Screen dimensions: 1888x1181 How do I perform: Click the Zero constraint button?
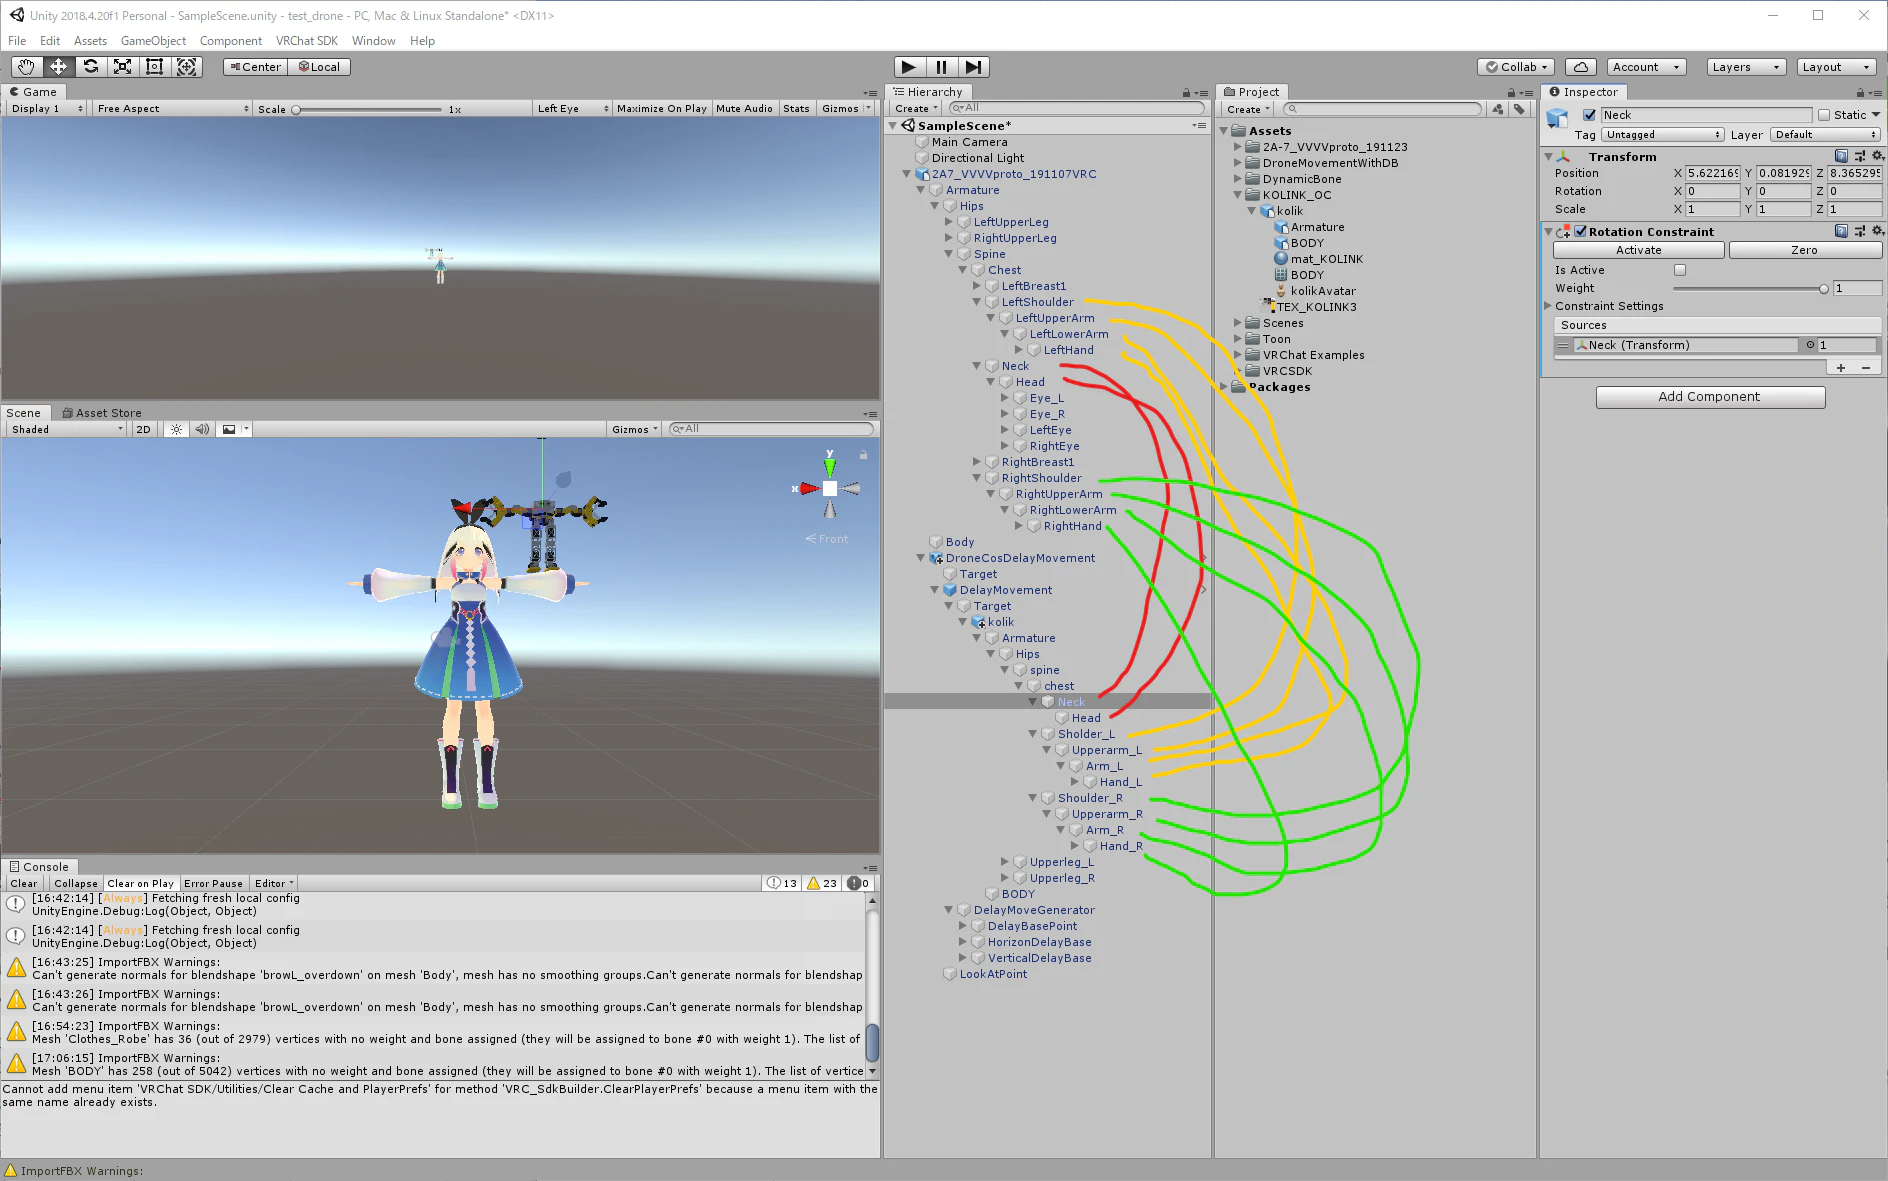pos(1804,250)
